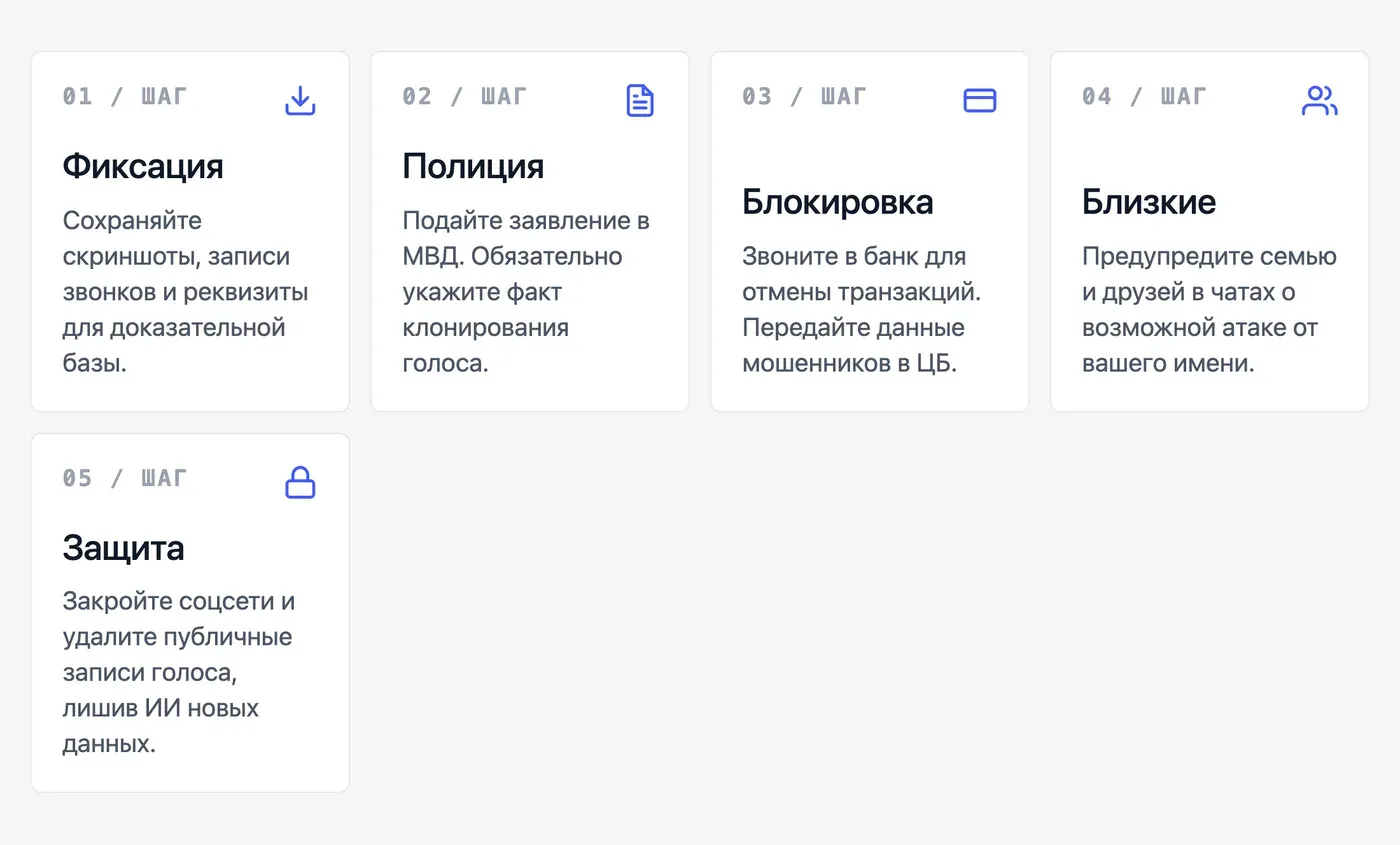The width and height of the screenshot is (1400, 845).
Task: Click the description starting 'Подайте заявление в МВД'
Action: pyautogui.click(x=527, y=292)
